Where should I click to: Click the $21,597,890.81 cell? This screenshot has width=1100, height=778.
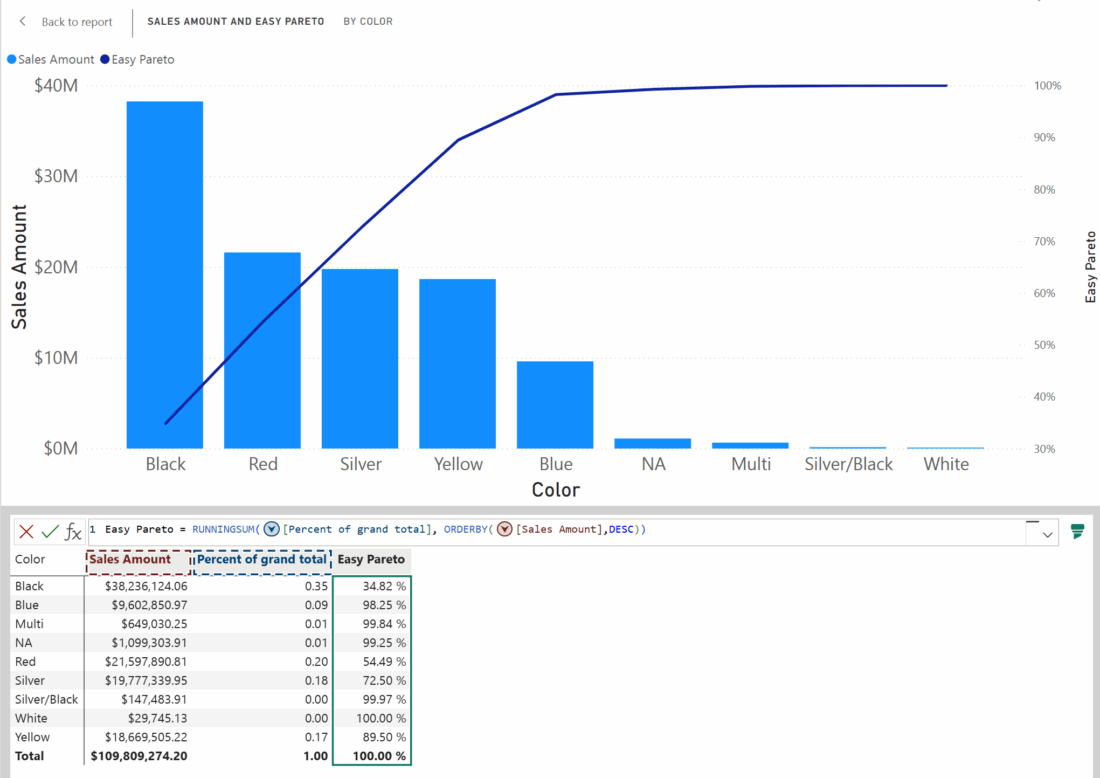[146, 662]
